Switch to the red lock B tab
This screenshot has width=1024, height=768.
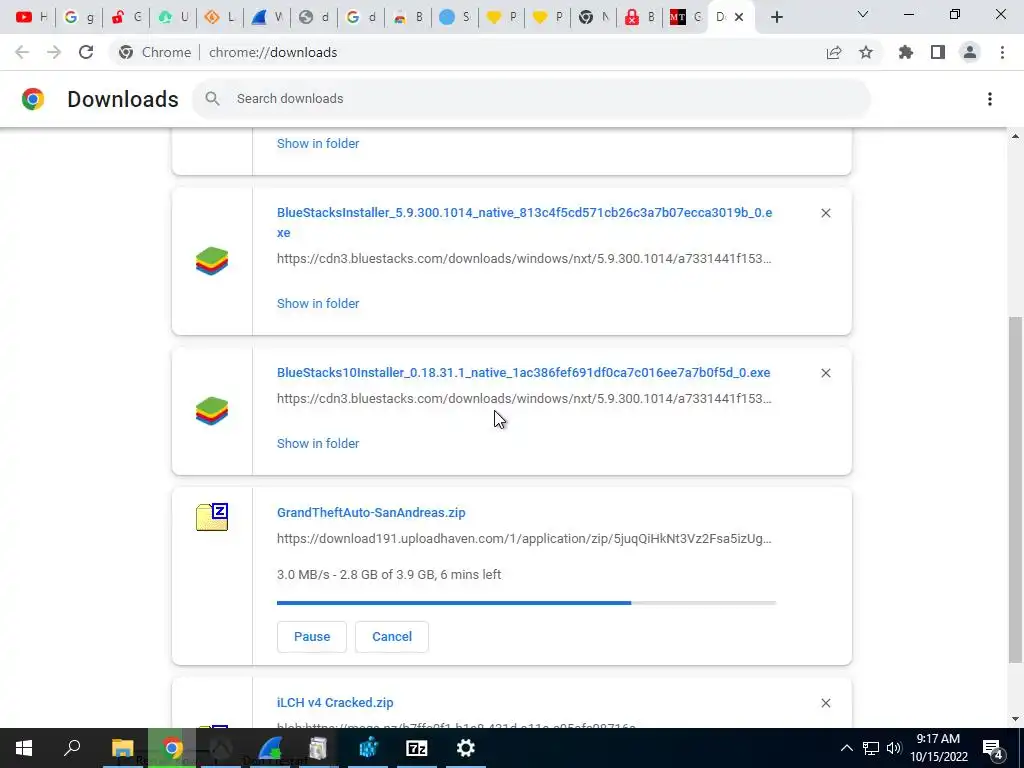(639, 17)
